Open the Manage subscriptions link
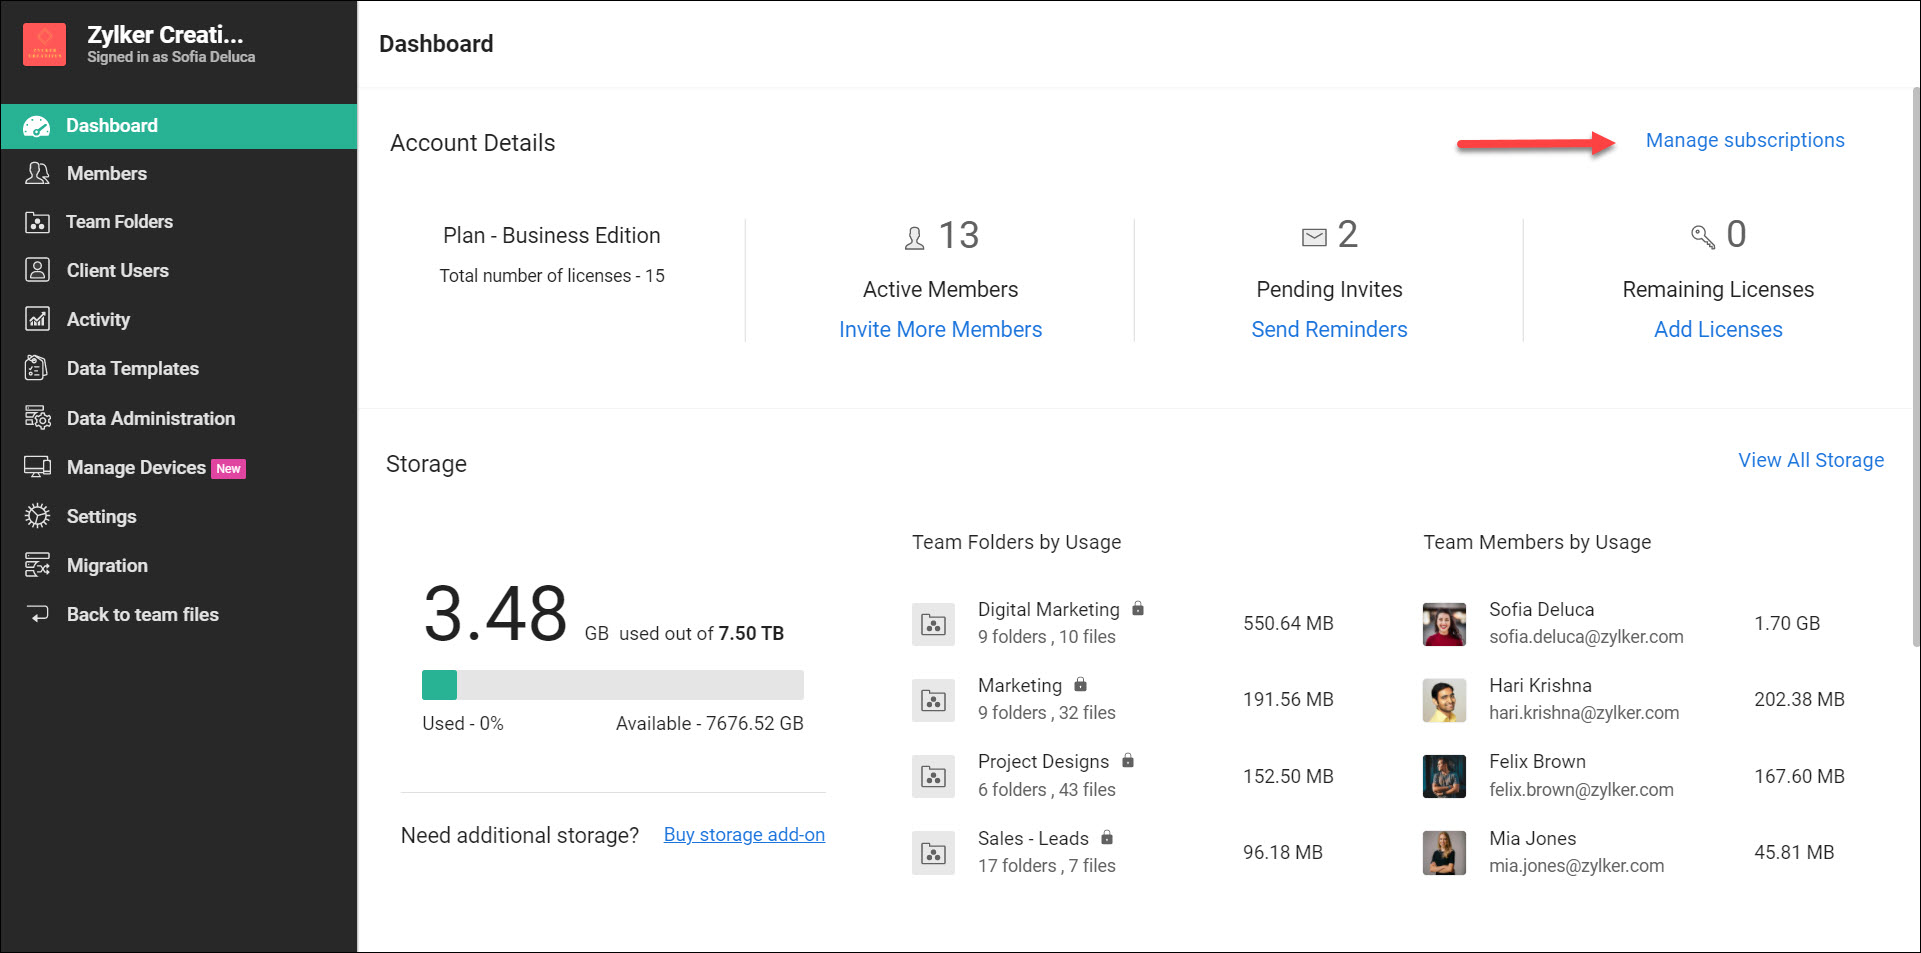Image resolution: width=1921 pixels, height=953 pixels. point(1744,141)
